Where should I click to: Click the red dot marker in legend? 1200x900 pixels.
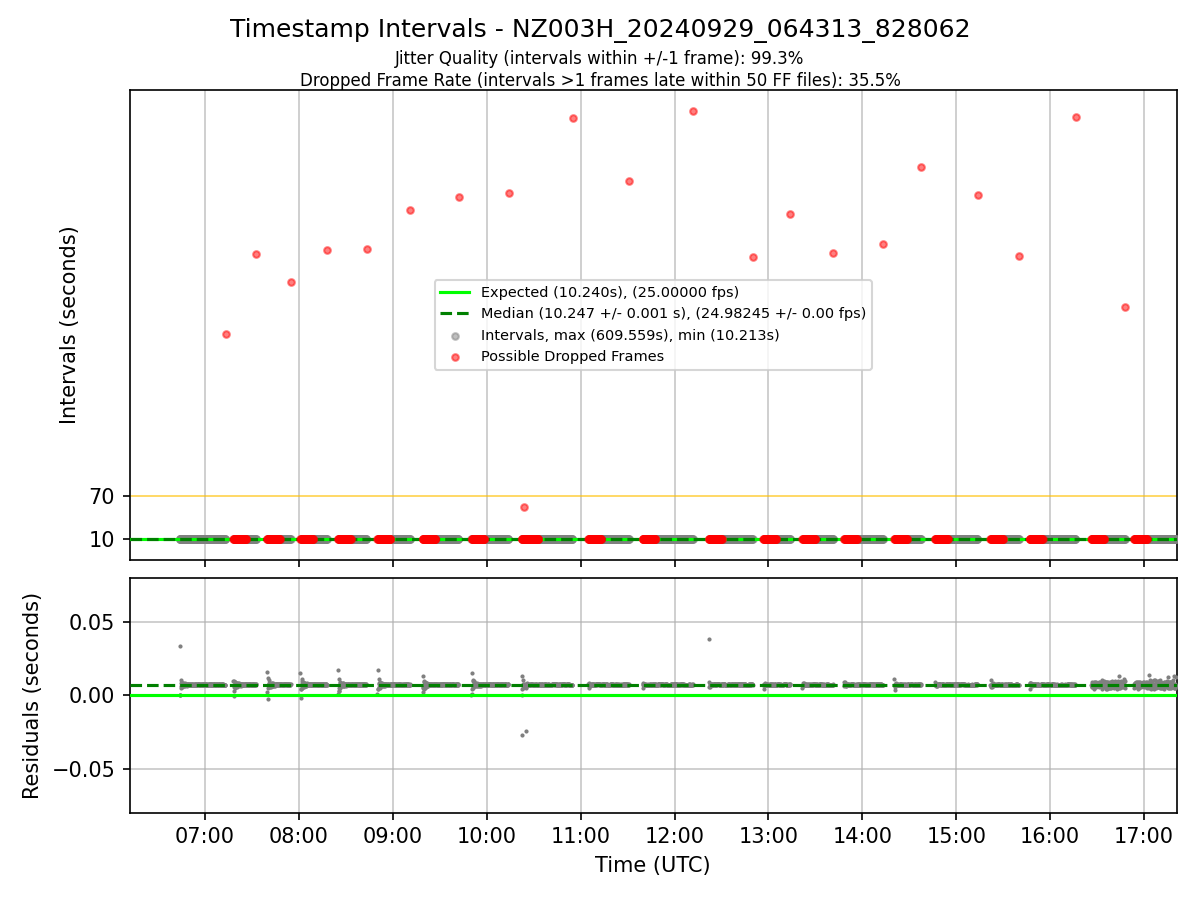pos(455,356)
